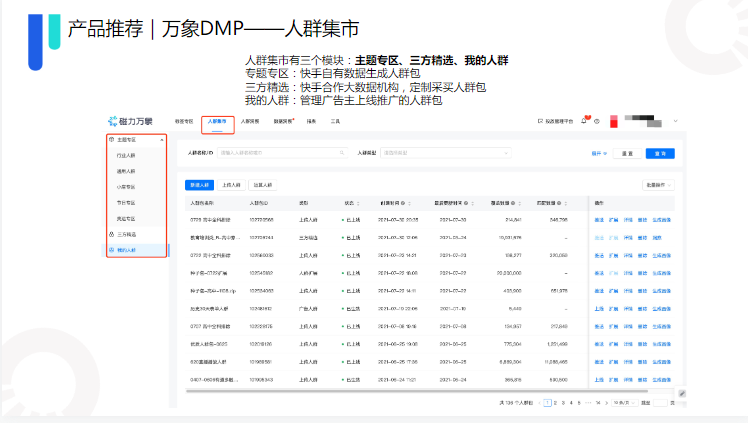The image size is (748, 423).
Task: Open the 工具 tab
Action: 335,122
